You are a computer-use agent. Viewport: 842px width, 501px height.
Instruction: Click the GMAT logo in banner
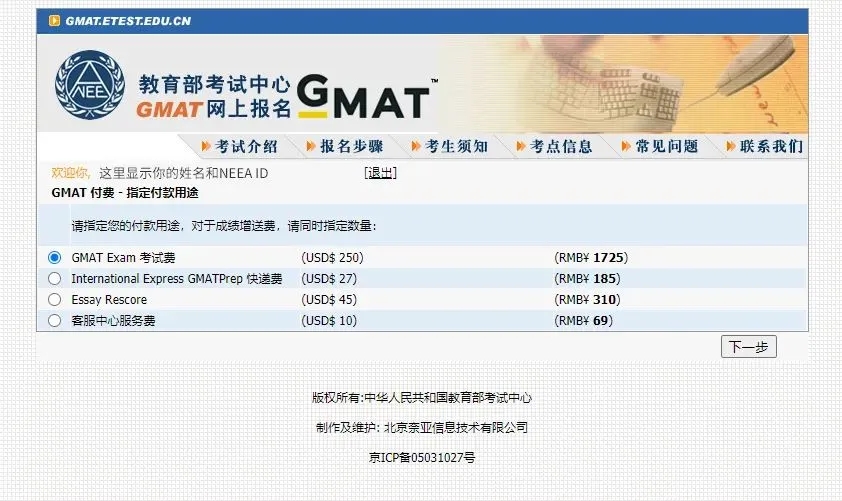click(366, 97)
